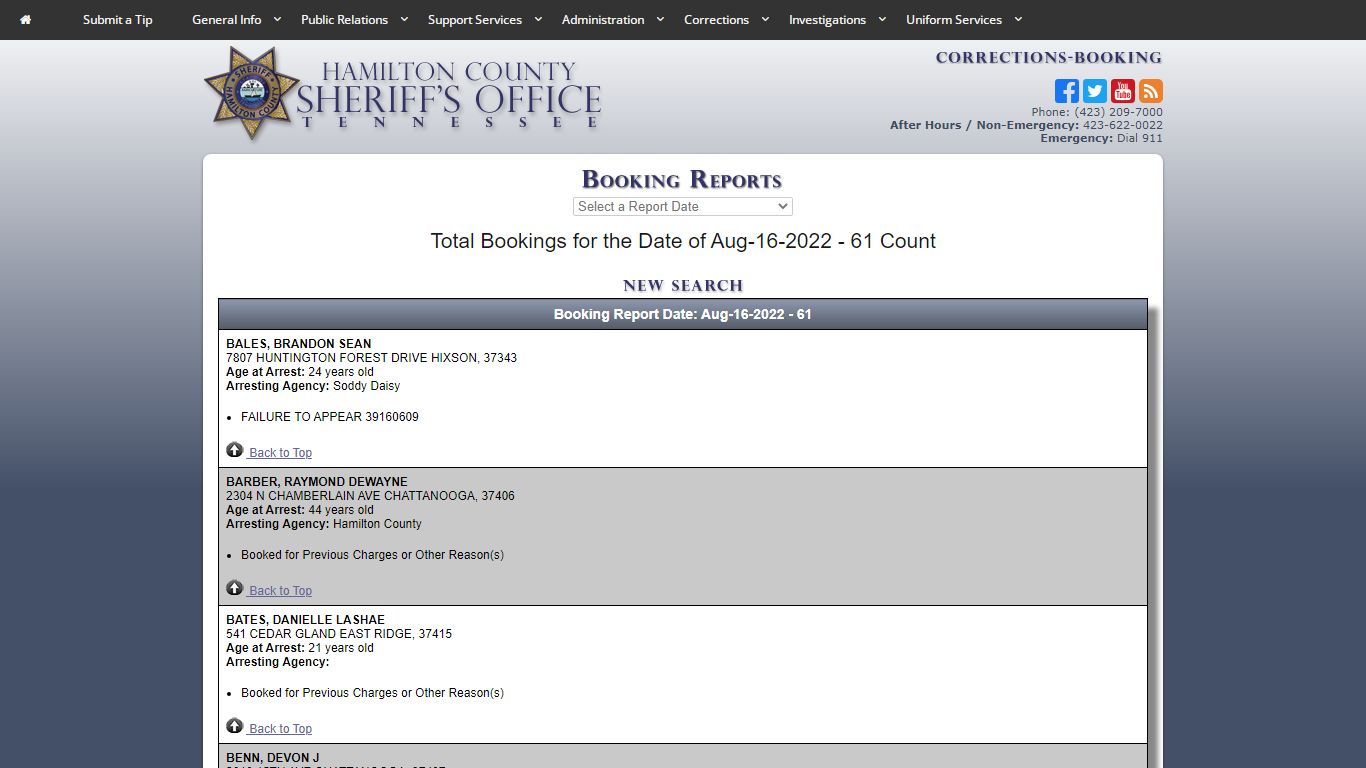Open the Select a Report Date dropdown
This screenshot has height=768, width=1366.
683,206
